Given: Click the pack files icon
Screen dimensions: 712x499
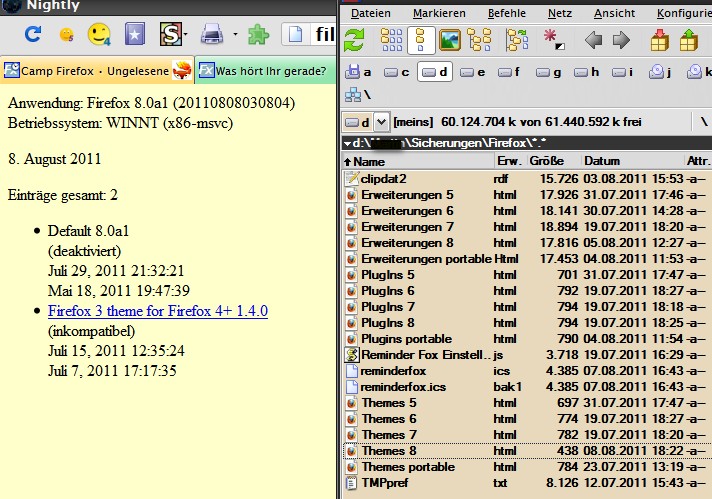Looking at the screenshot, I should (x=659, y=41).
